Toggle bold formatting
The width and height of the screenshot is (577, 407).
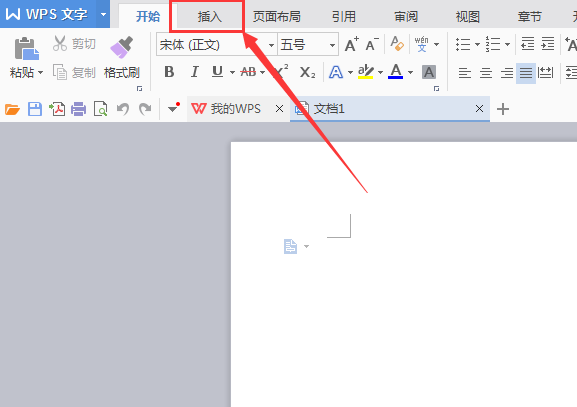point(169,72)
